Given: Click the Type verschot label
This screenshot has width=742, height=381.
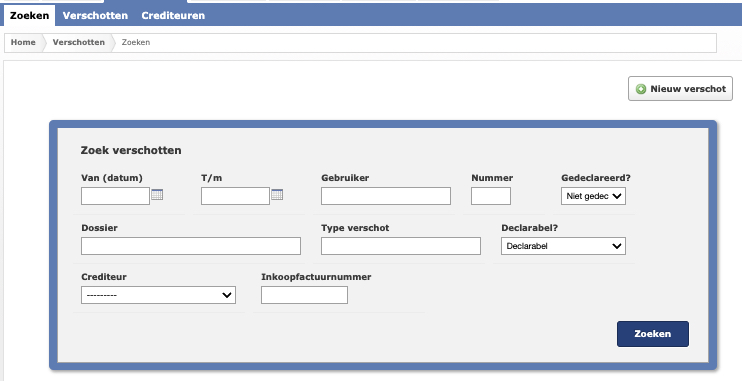Looking at the screenshot, I should tap(355, 228).
